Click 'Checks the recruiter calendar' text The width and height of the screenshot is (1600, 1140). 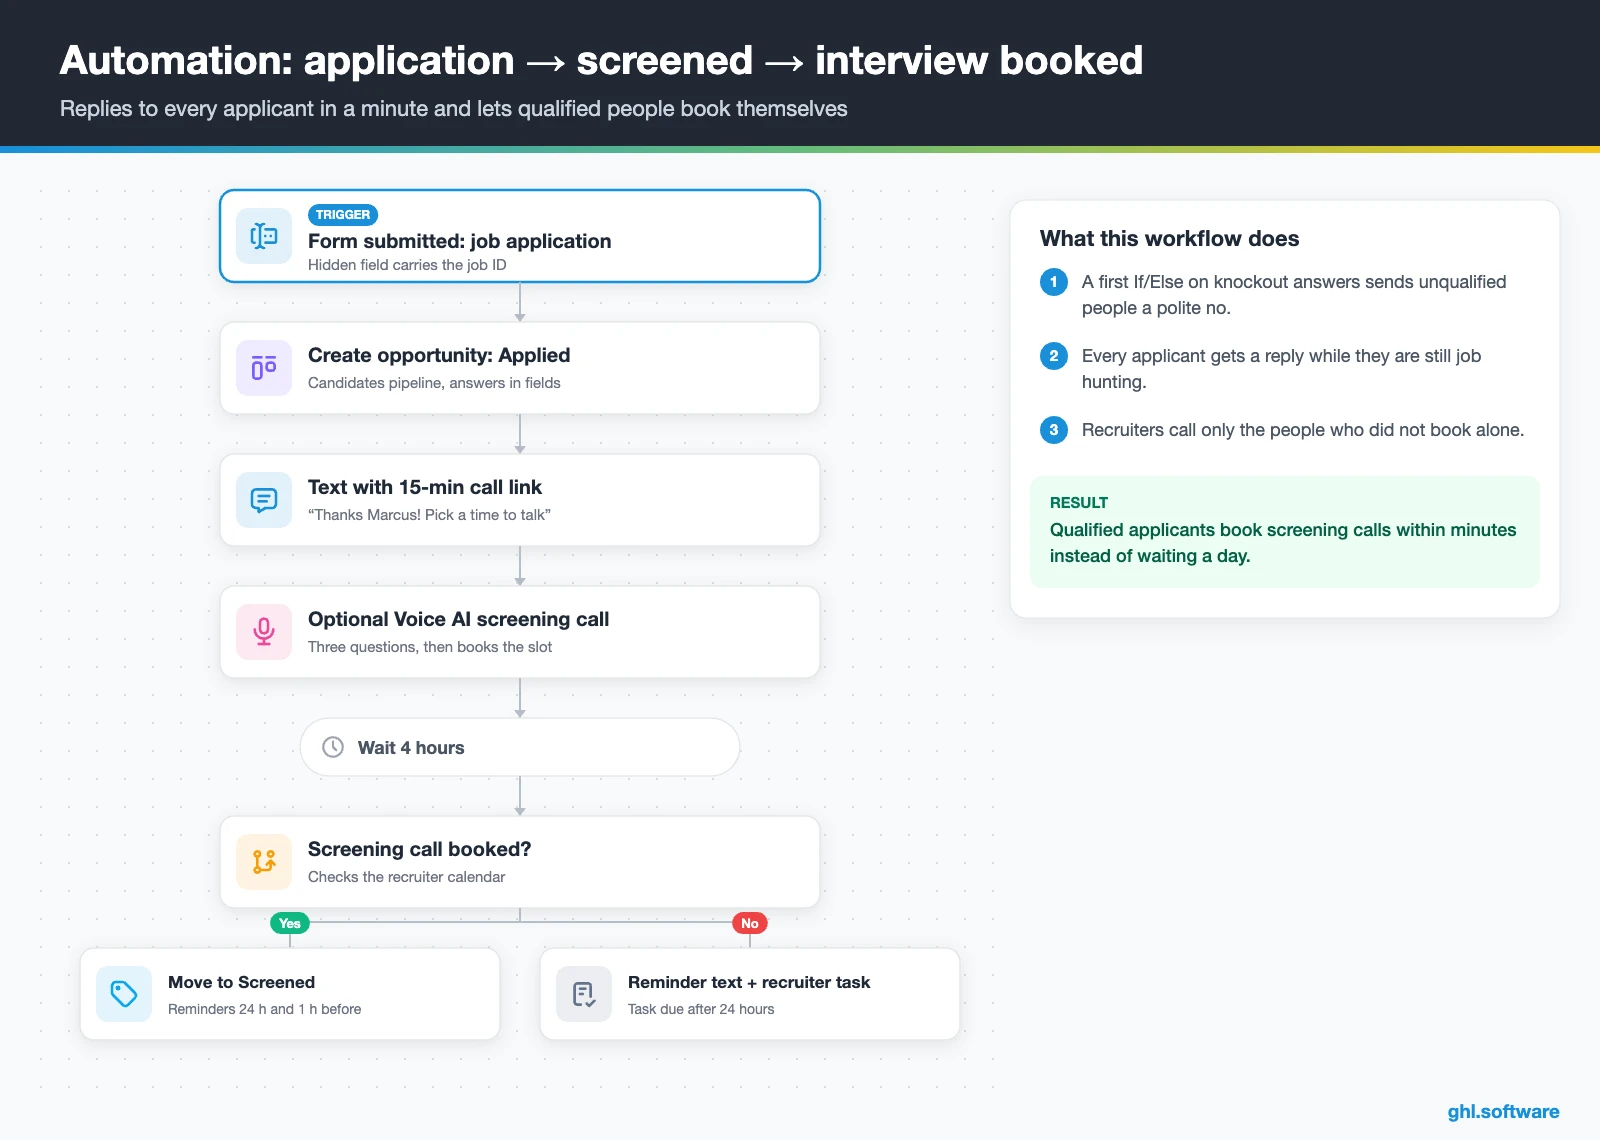tap(407, 877)
